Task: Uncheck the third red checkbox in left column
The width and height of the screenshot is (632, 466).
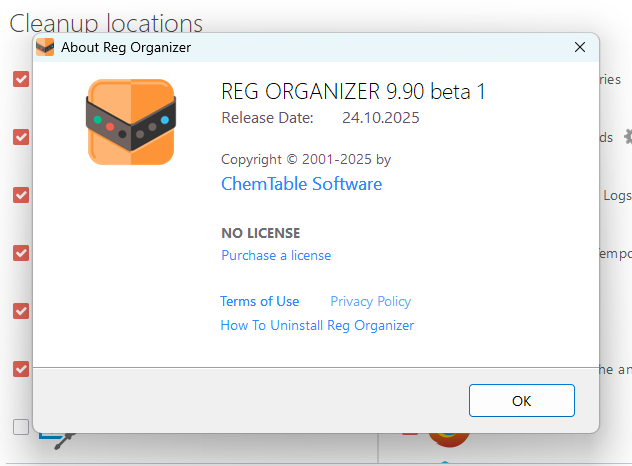Action: (21, 195)
